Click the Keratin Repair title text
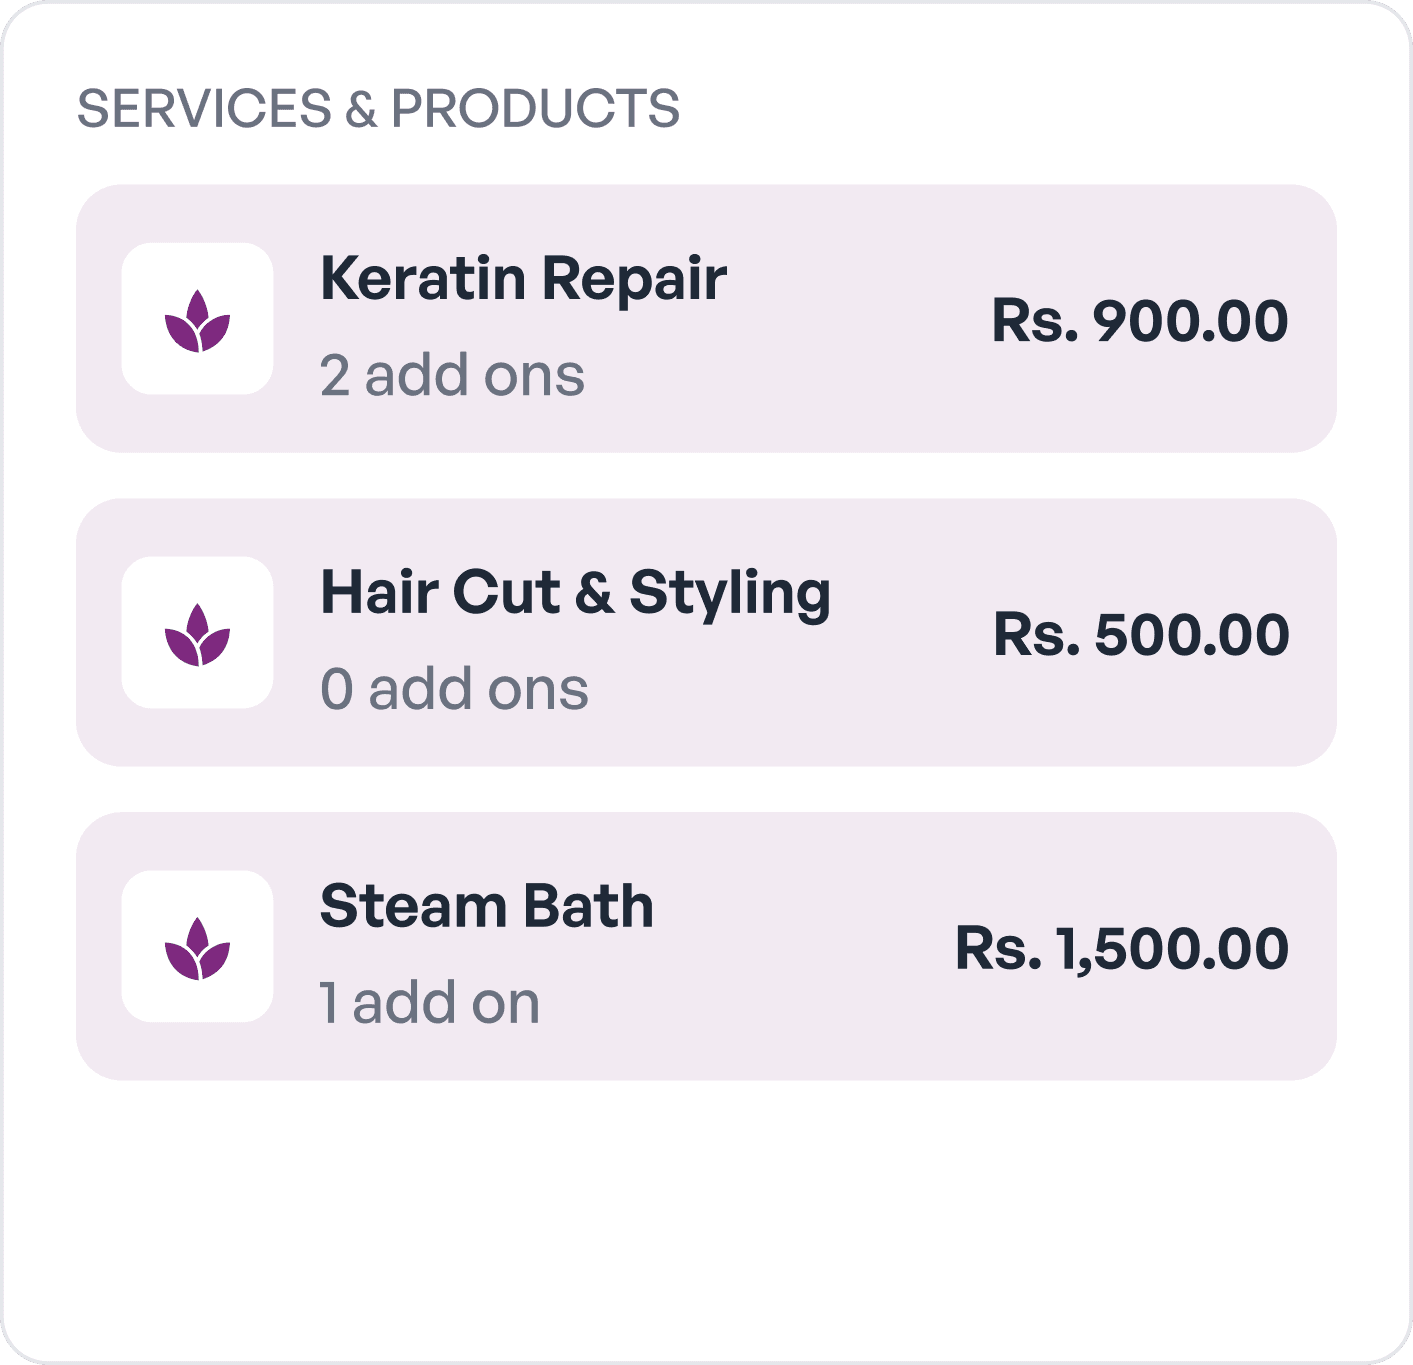 tap(523, 278)
